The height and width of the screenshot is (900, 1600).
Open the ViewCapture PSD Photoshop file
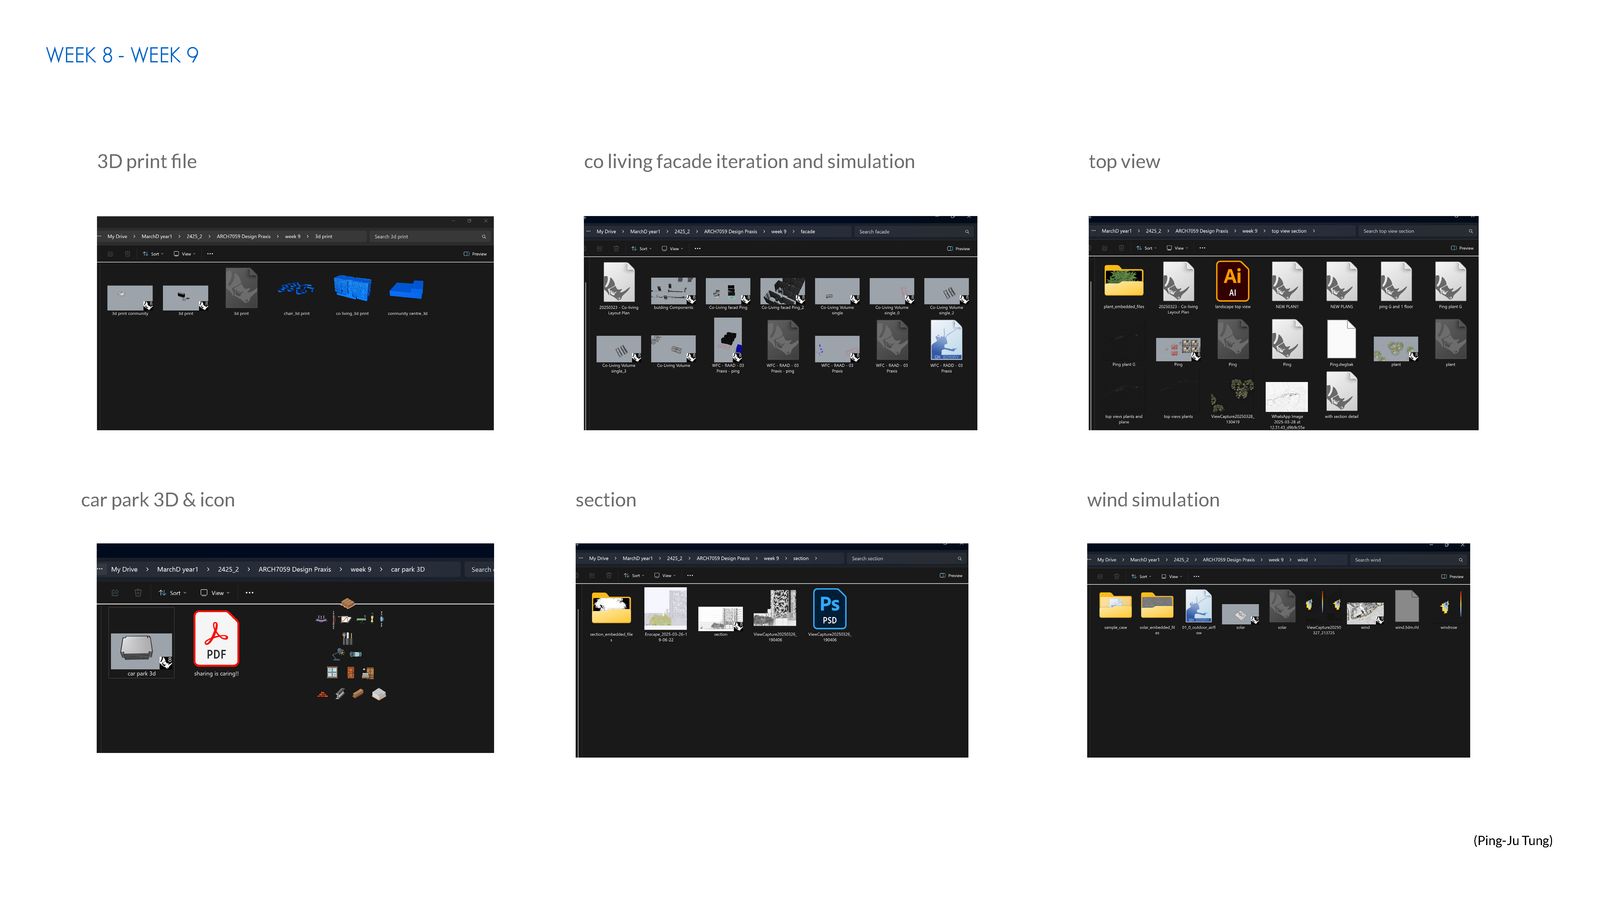pyautogui.click(x=829, y=610)
